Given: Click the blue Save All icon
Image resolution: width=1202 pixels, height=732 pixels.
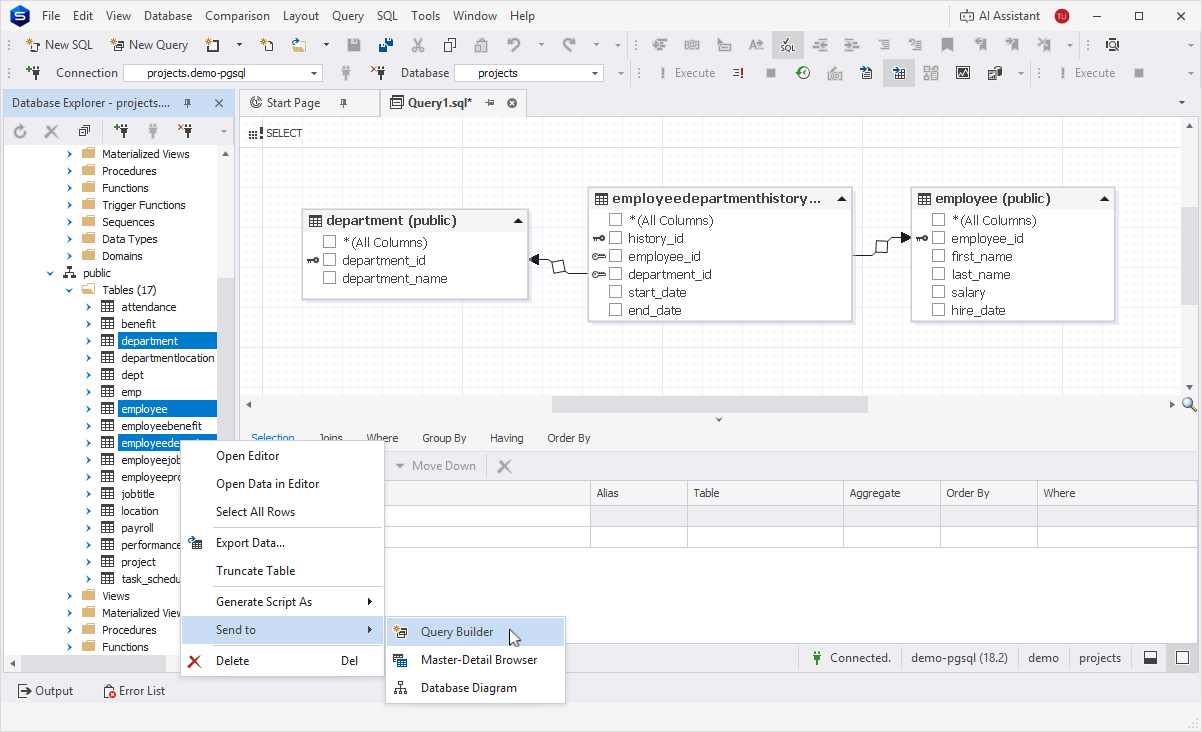Looking at the screenshot, I should pos(385,45).
